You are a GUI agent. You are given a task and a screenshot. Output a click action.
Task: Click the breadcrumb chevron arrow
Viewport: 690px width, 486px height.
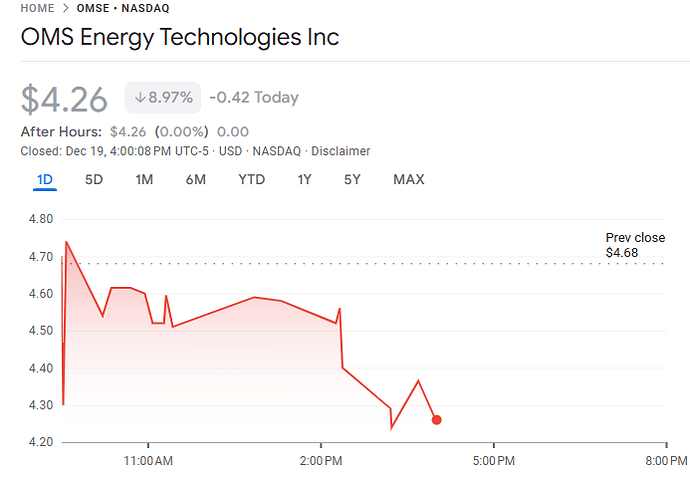(65, 8)
